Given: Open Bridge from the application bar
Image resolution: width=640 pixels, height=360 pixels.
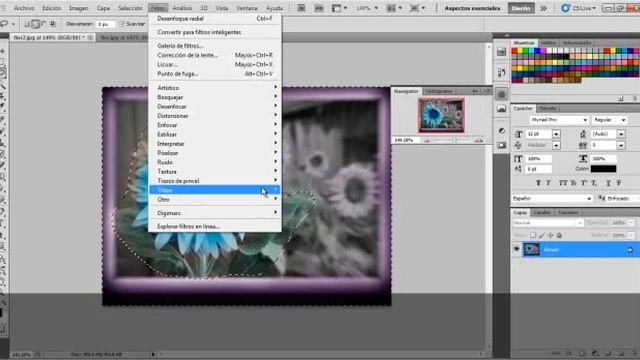Looking at the screenshot, I should click(x=301, y=8).
